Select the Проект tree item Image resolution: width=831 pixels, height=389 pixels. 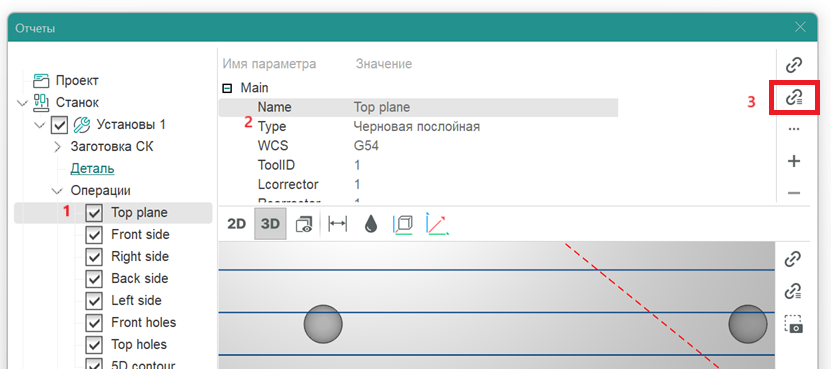pyautogui.click(x=77, y=81)
